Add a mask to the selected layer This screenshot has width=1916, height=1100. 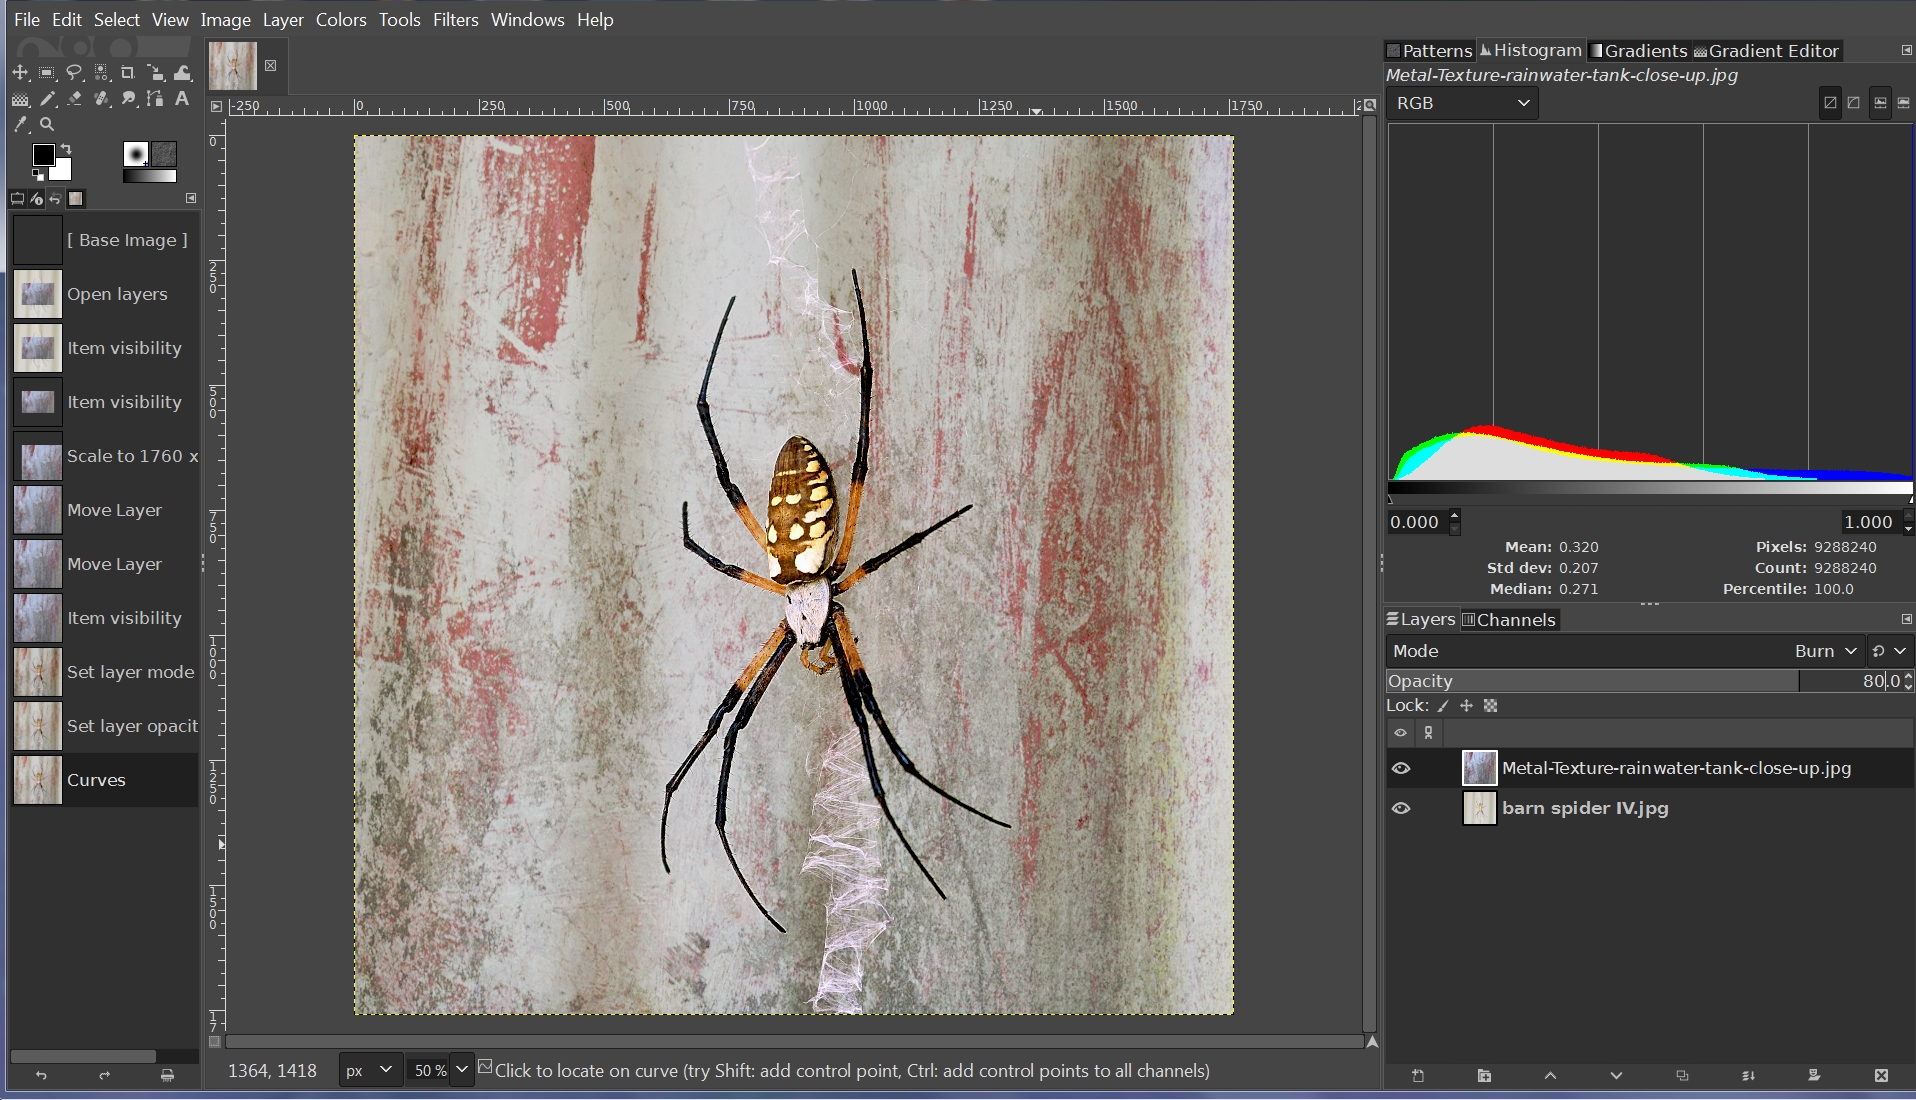[x=1814, y=1076]
